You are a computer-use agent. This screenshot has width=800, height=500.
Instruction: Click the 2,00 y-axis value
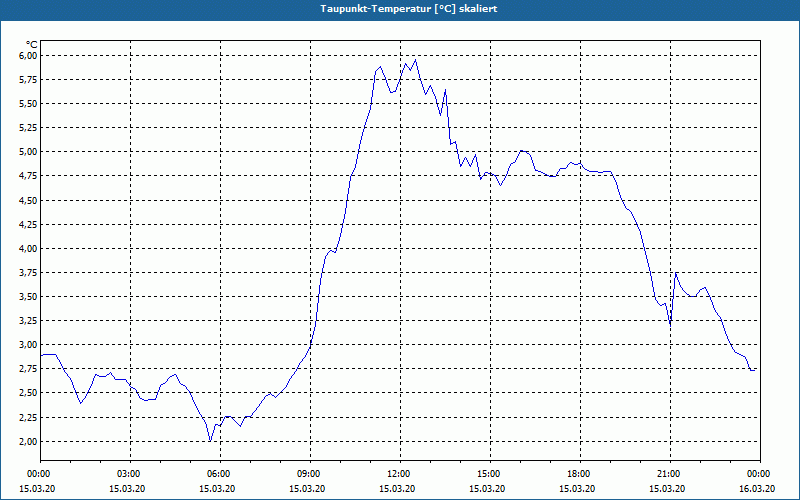coord(28,442)
